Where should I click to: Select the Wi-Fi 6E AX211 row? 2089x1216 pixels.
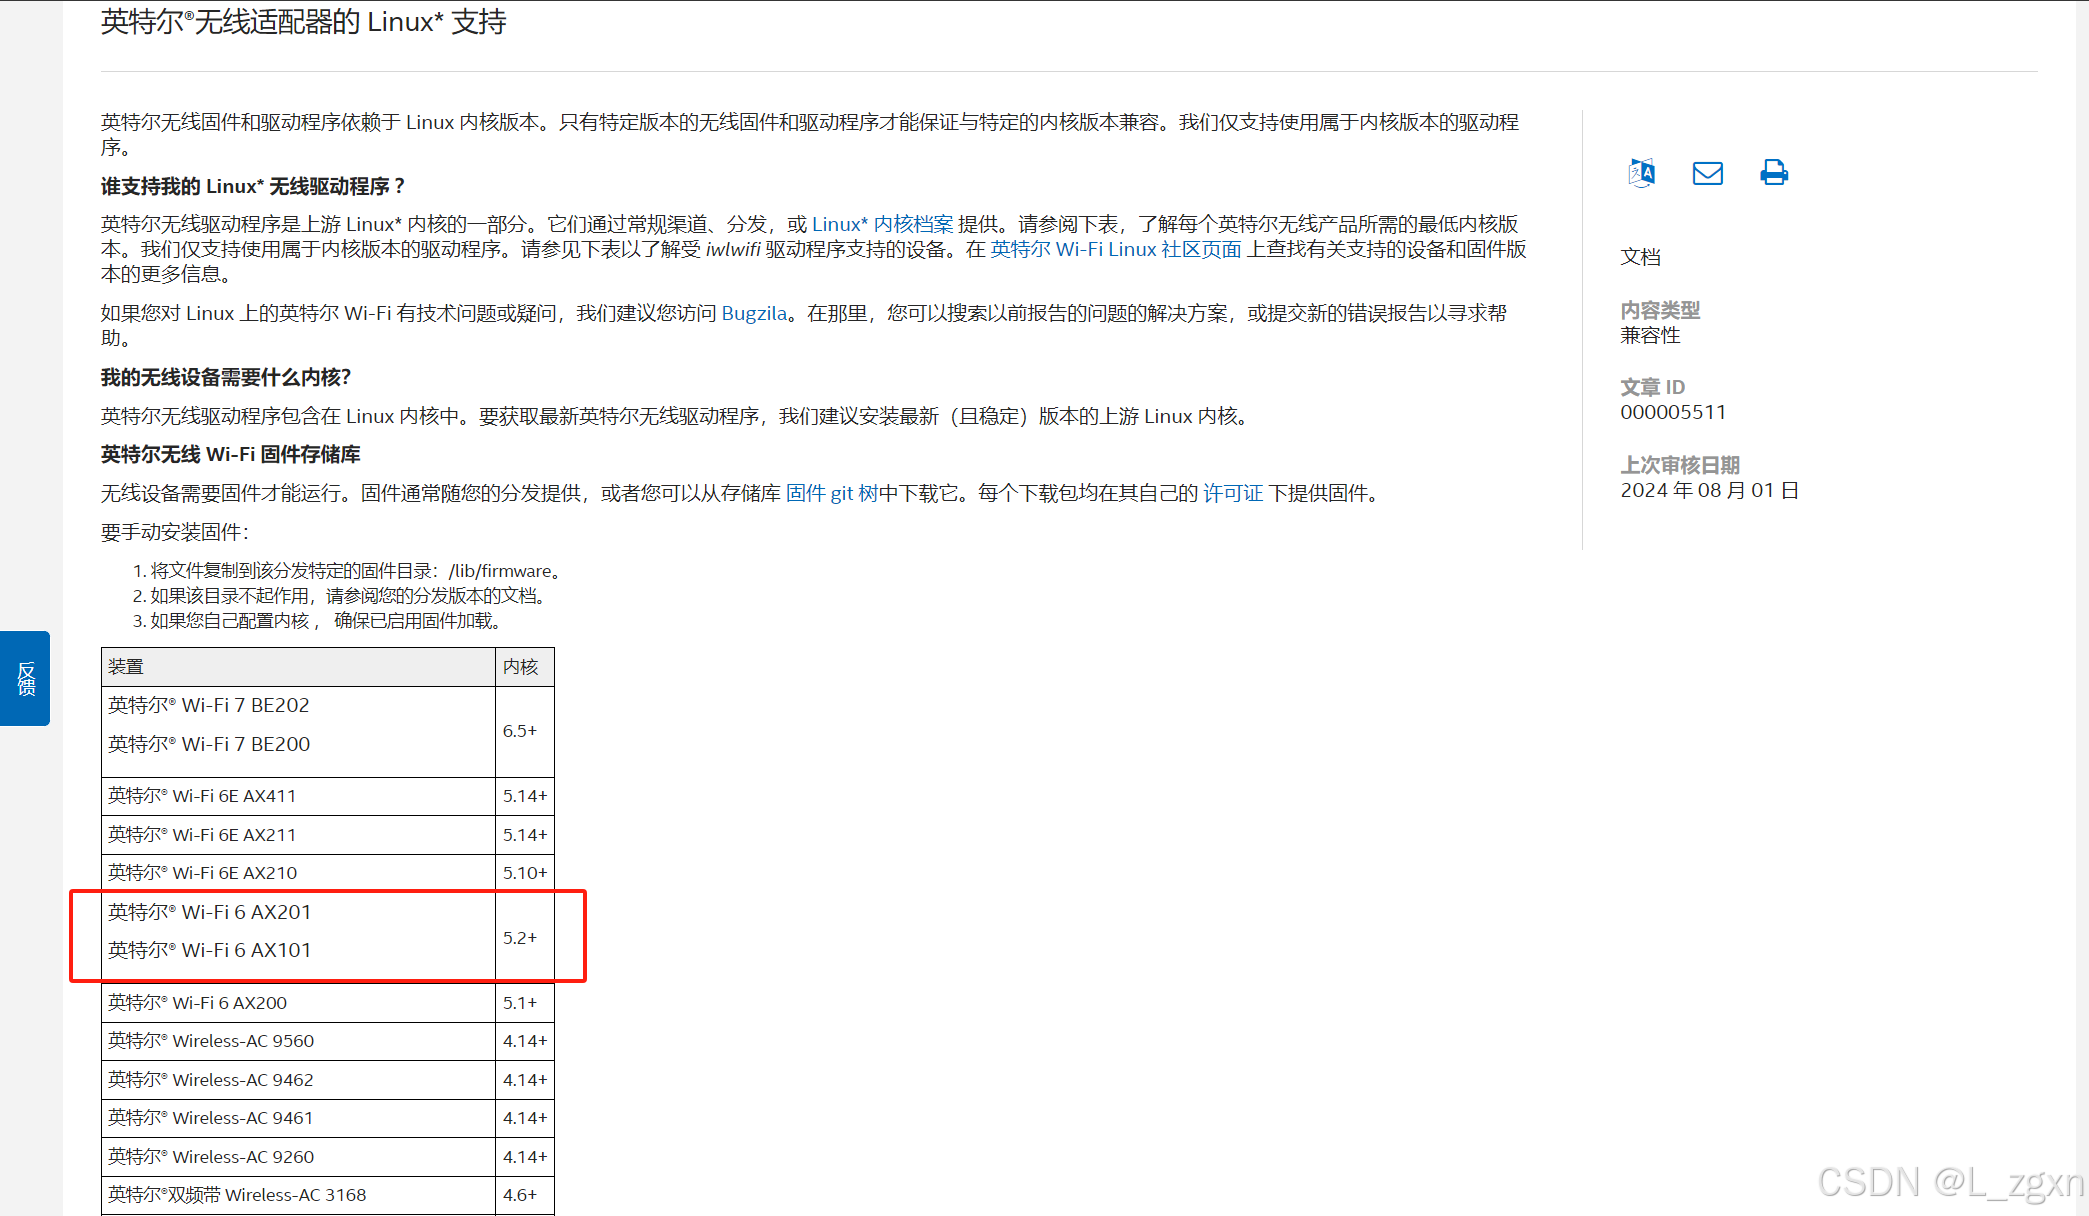click(x=202, y=835)
